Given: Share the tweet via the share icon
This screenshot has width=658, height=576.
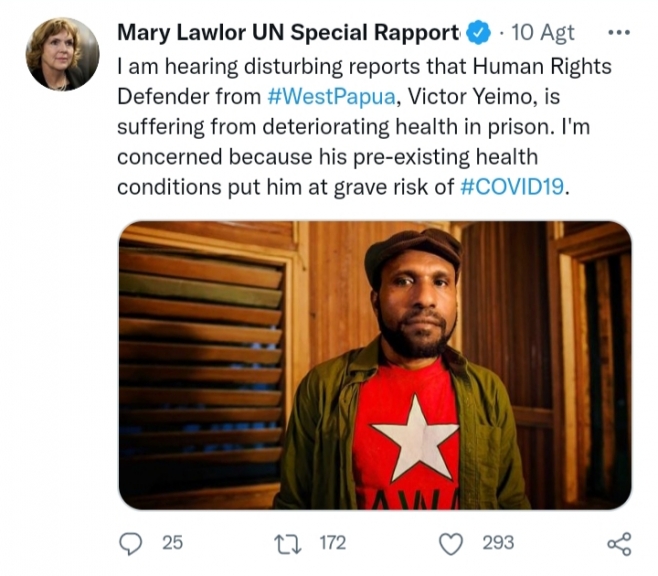Looking at the screenshot, I should pos(619,543).
